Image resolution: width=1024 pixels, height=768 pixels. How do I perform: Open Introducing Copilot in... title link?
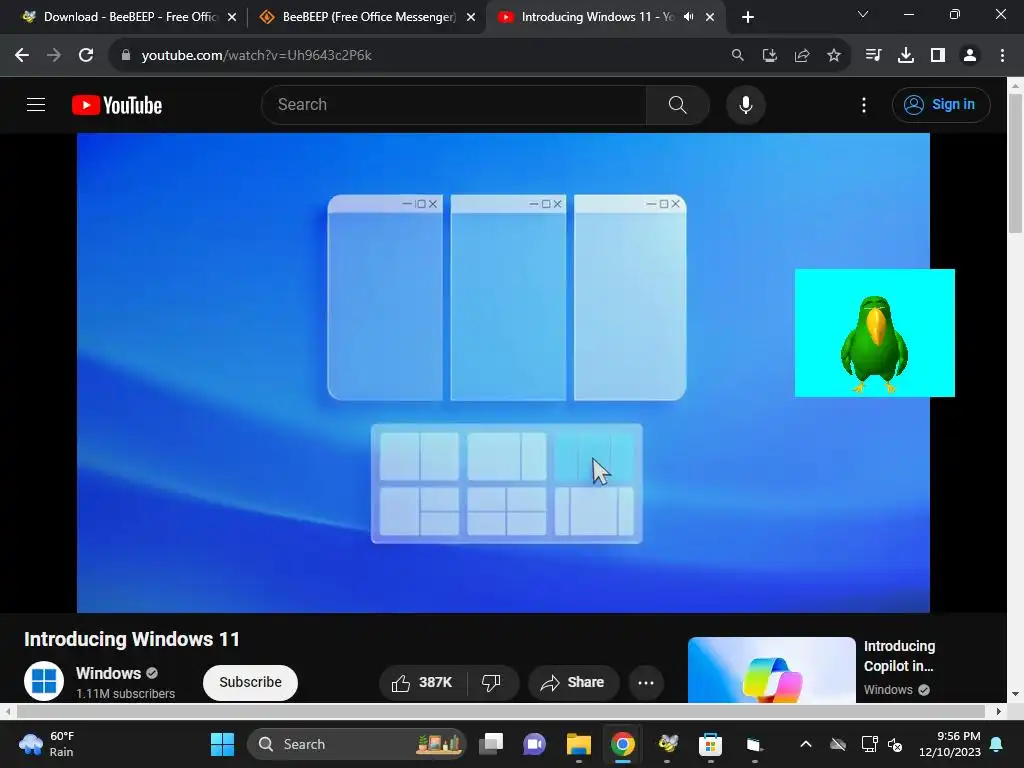899,656
